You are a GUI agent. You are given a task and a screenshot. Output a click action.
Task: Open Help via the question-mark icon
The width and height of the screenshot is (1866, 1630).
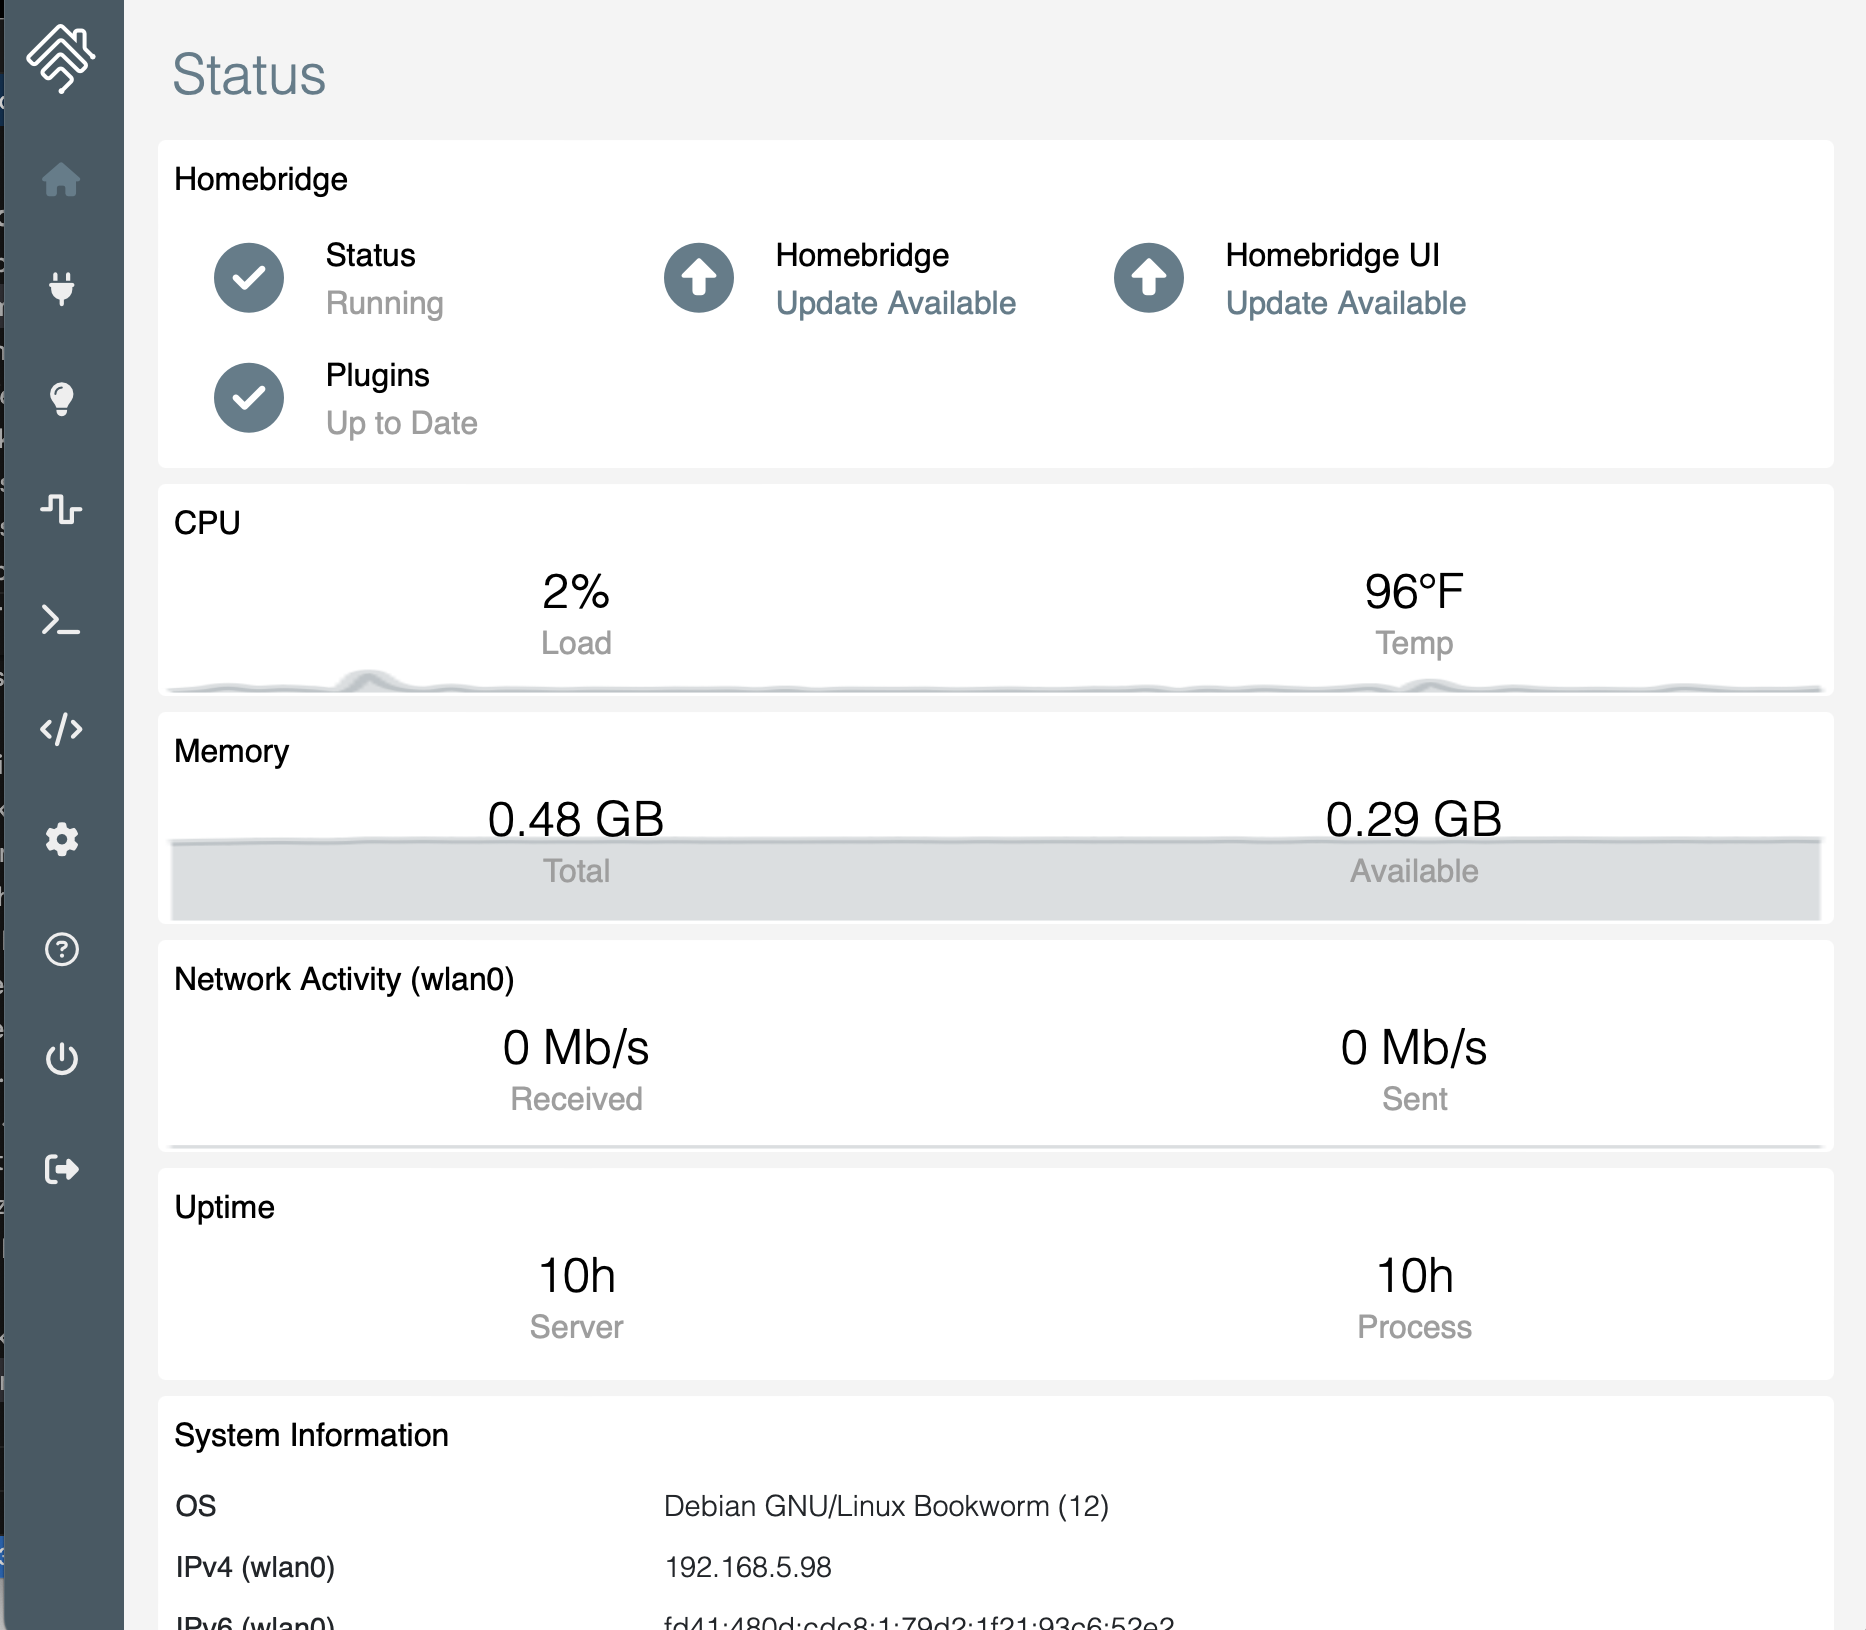61,949
